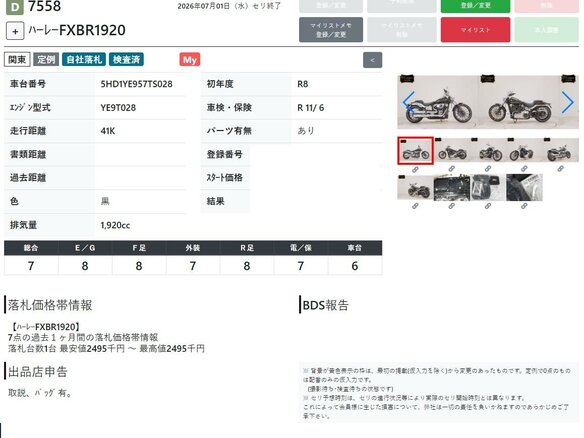Open the bag accessories photo thumbnail
The width and height of the screenshot is (584, 438).
[488, 187]
